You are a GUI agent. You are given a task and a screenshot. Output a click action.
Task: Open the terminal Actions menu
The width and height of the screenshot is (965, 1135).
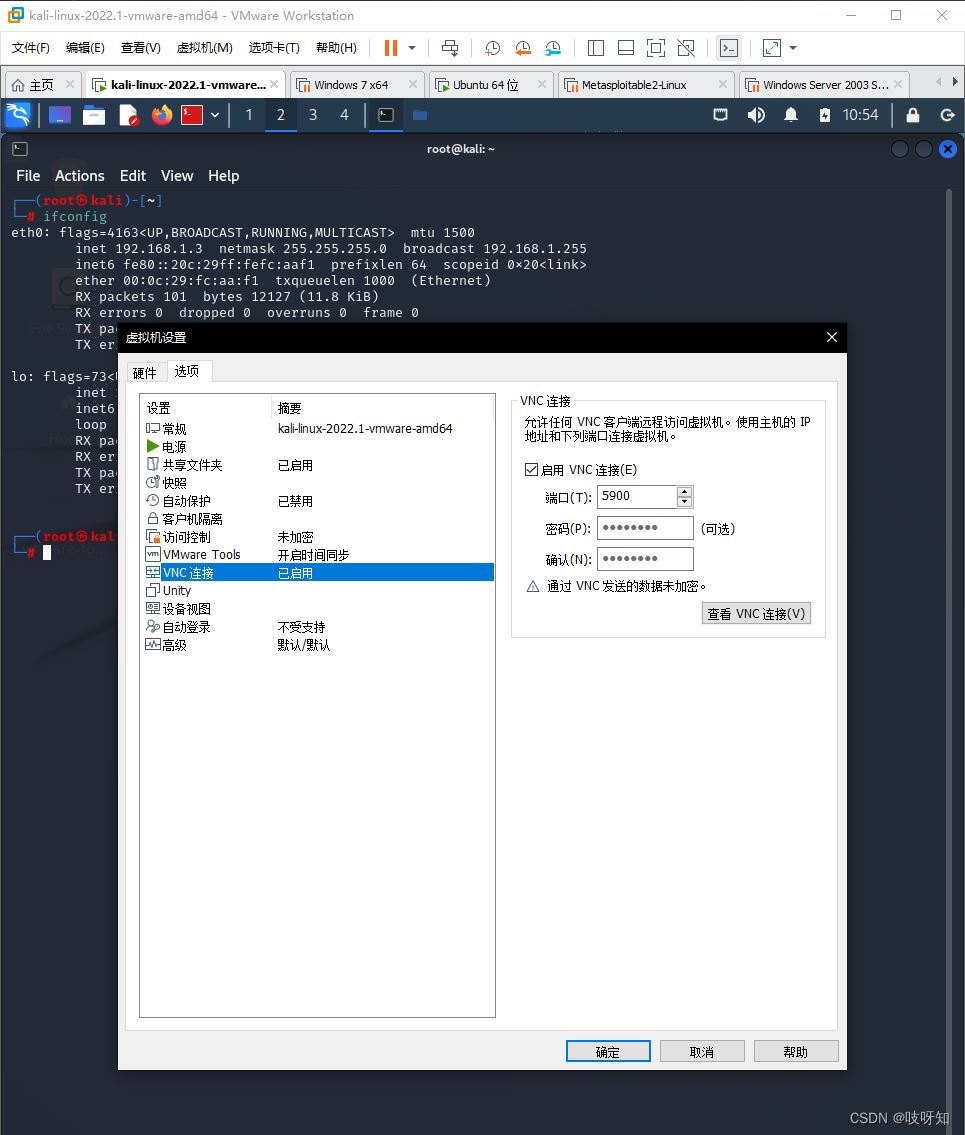tap(80, 176)
